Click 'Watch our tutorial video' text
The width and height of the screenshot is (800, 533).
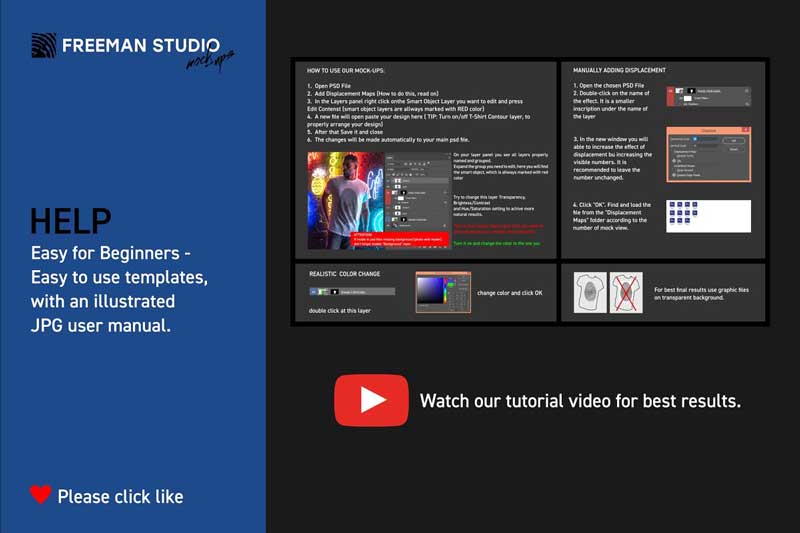point(580,401)
